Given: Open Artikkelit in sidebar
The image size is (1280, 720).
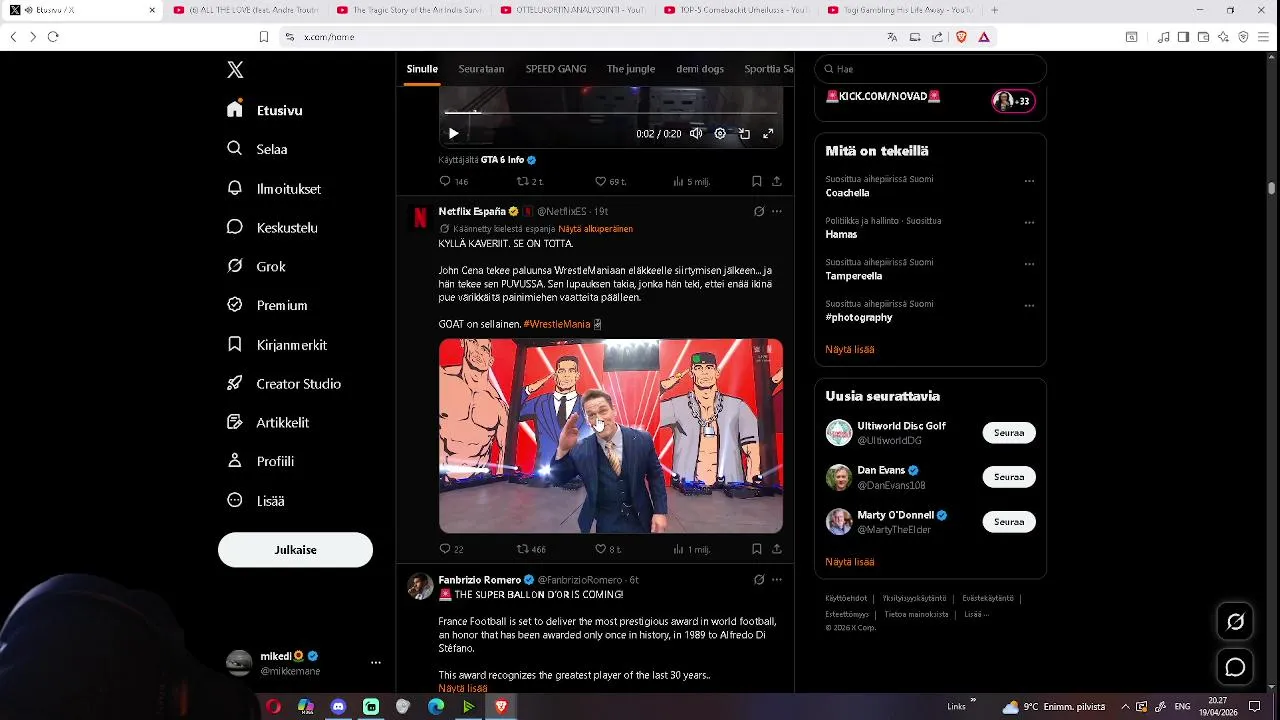Looking at the screenshot, I should [268, 422].
